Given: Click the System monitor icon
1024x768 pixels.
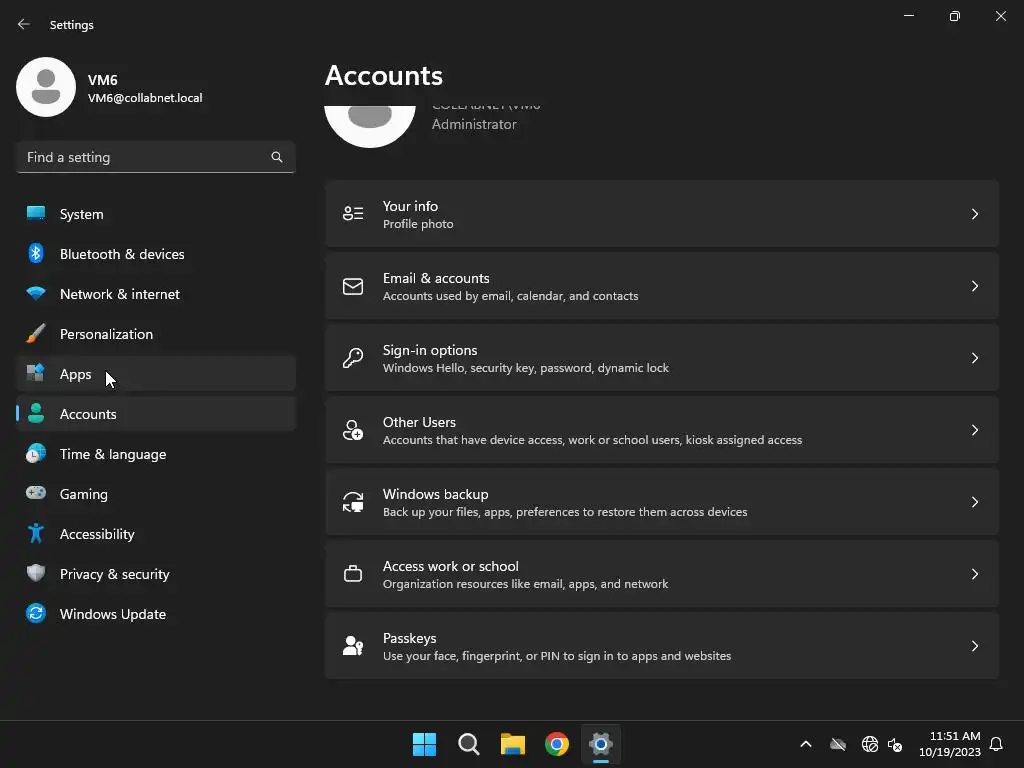Looking at the screenshot, I should pos(36,214).
